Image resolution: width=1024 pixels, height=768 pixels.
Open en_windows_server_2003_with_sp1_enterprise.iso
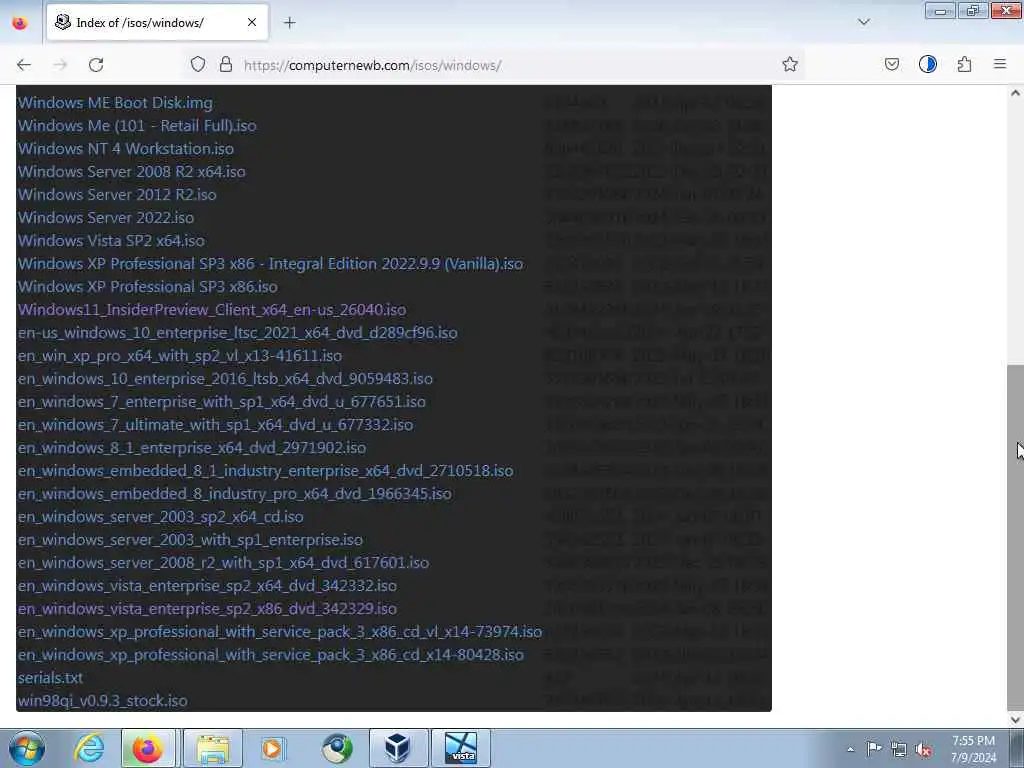[190, 540]
